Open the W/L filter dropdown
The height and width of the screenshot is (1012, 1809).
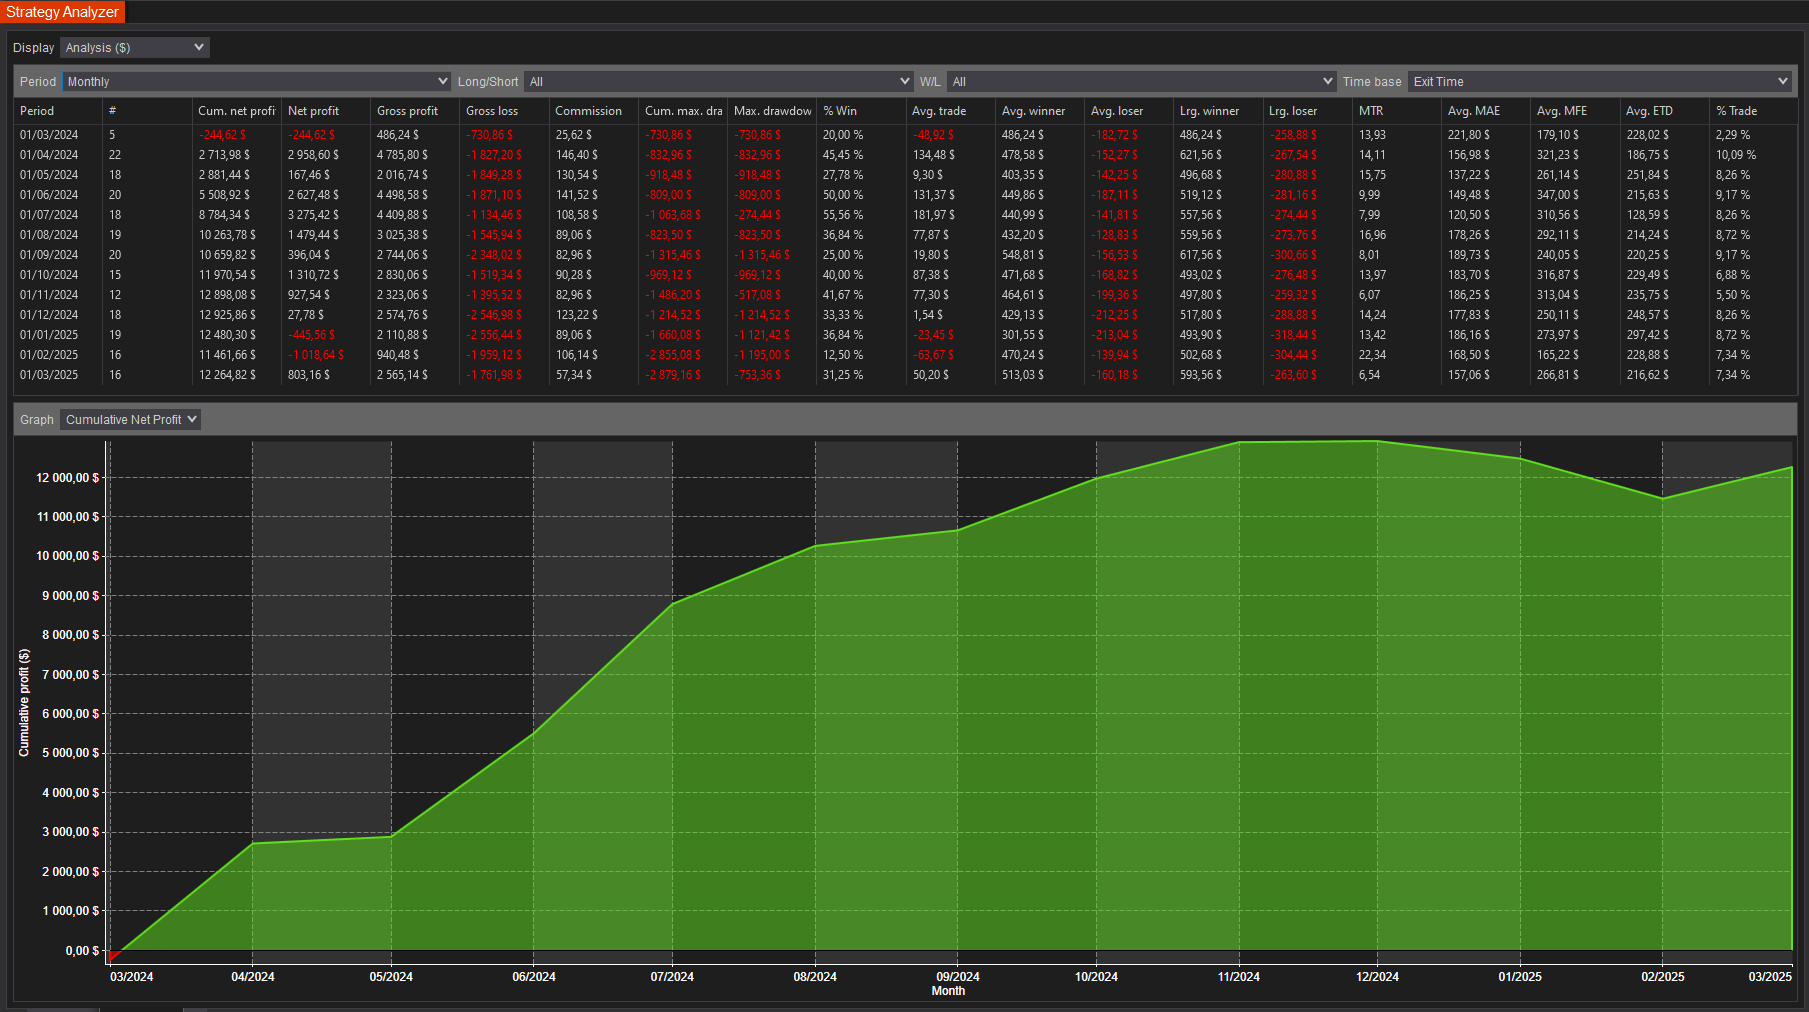[x=1142, y=82]
